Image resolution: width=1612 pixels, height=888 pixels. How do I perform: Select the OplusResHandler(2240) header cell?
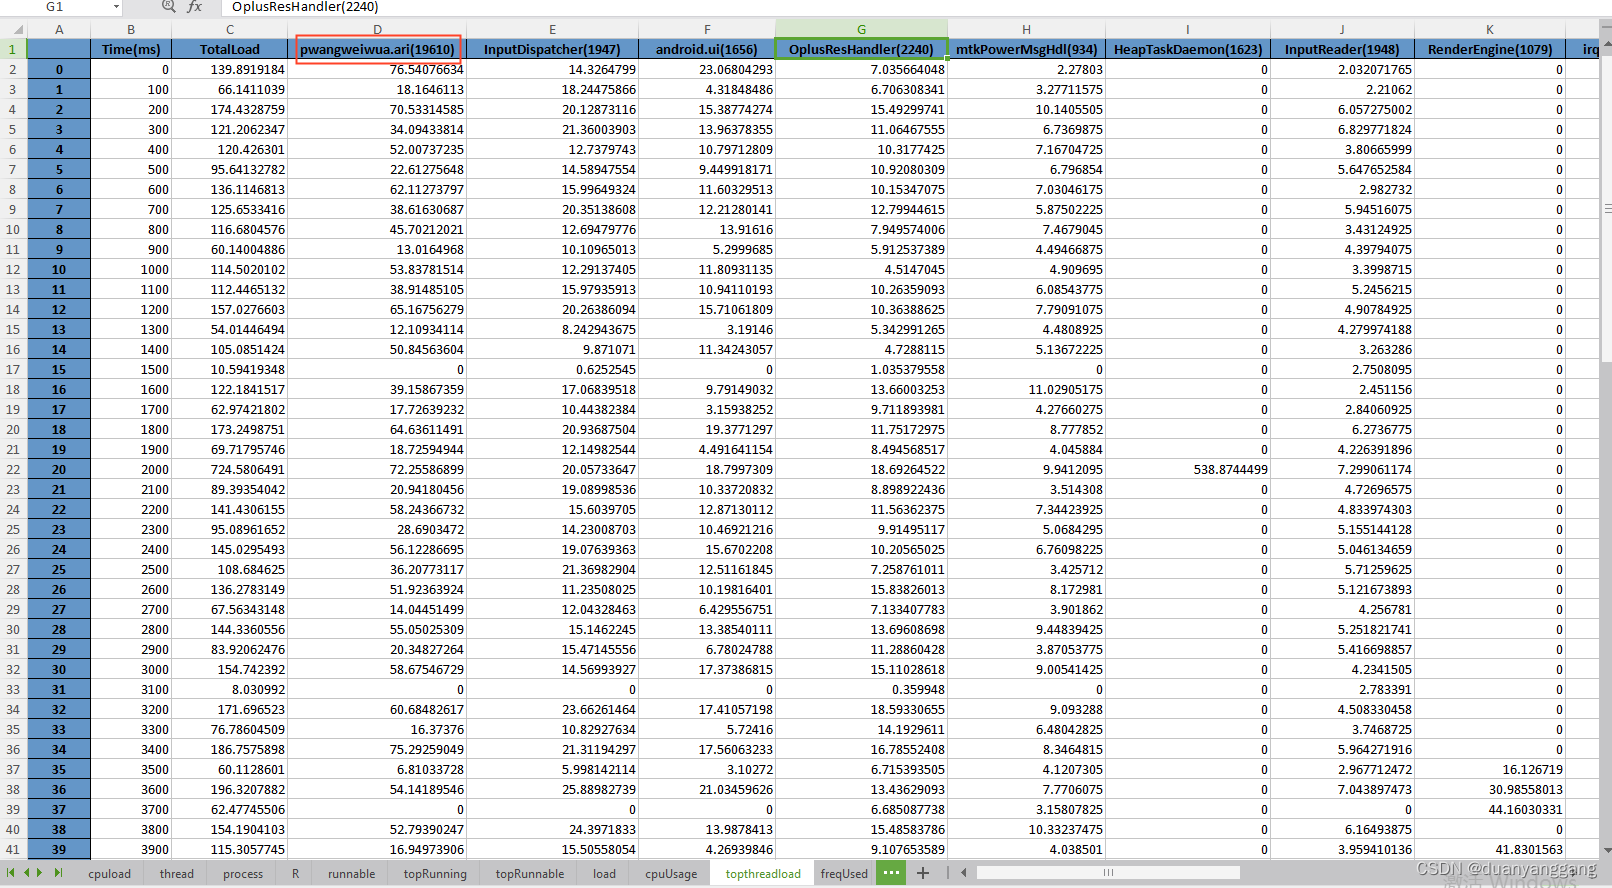click(x=861, y=49)
